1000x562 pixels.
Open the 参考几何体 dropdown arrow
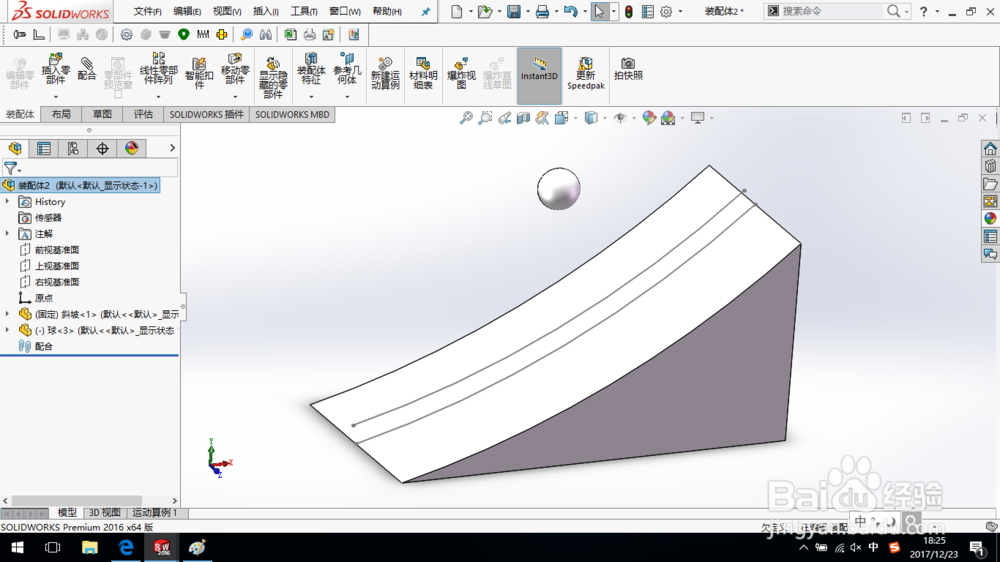click(347, 96)
